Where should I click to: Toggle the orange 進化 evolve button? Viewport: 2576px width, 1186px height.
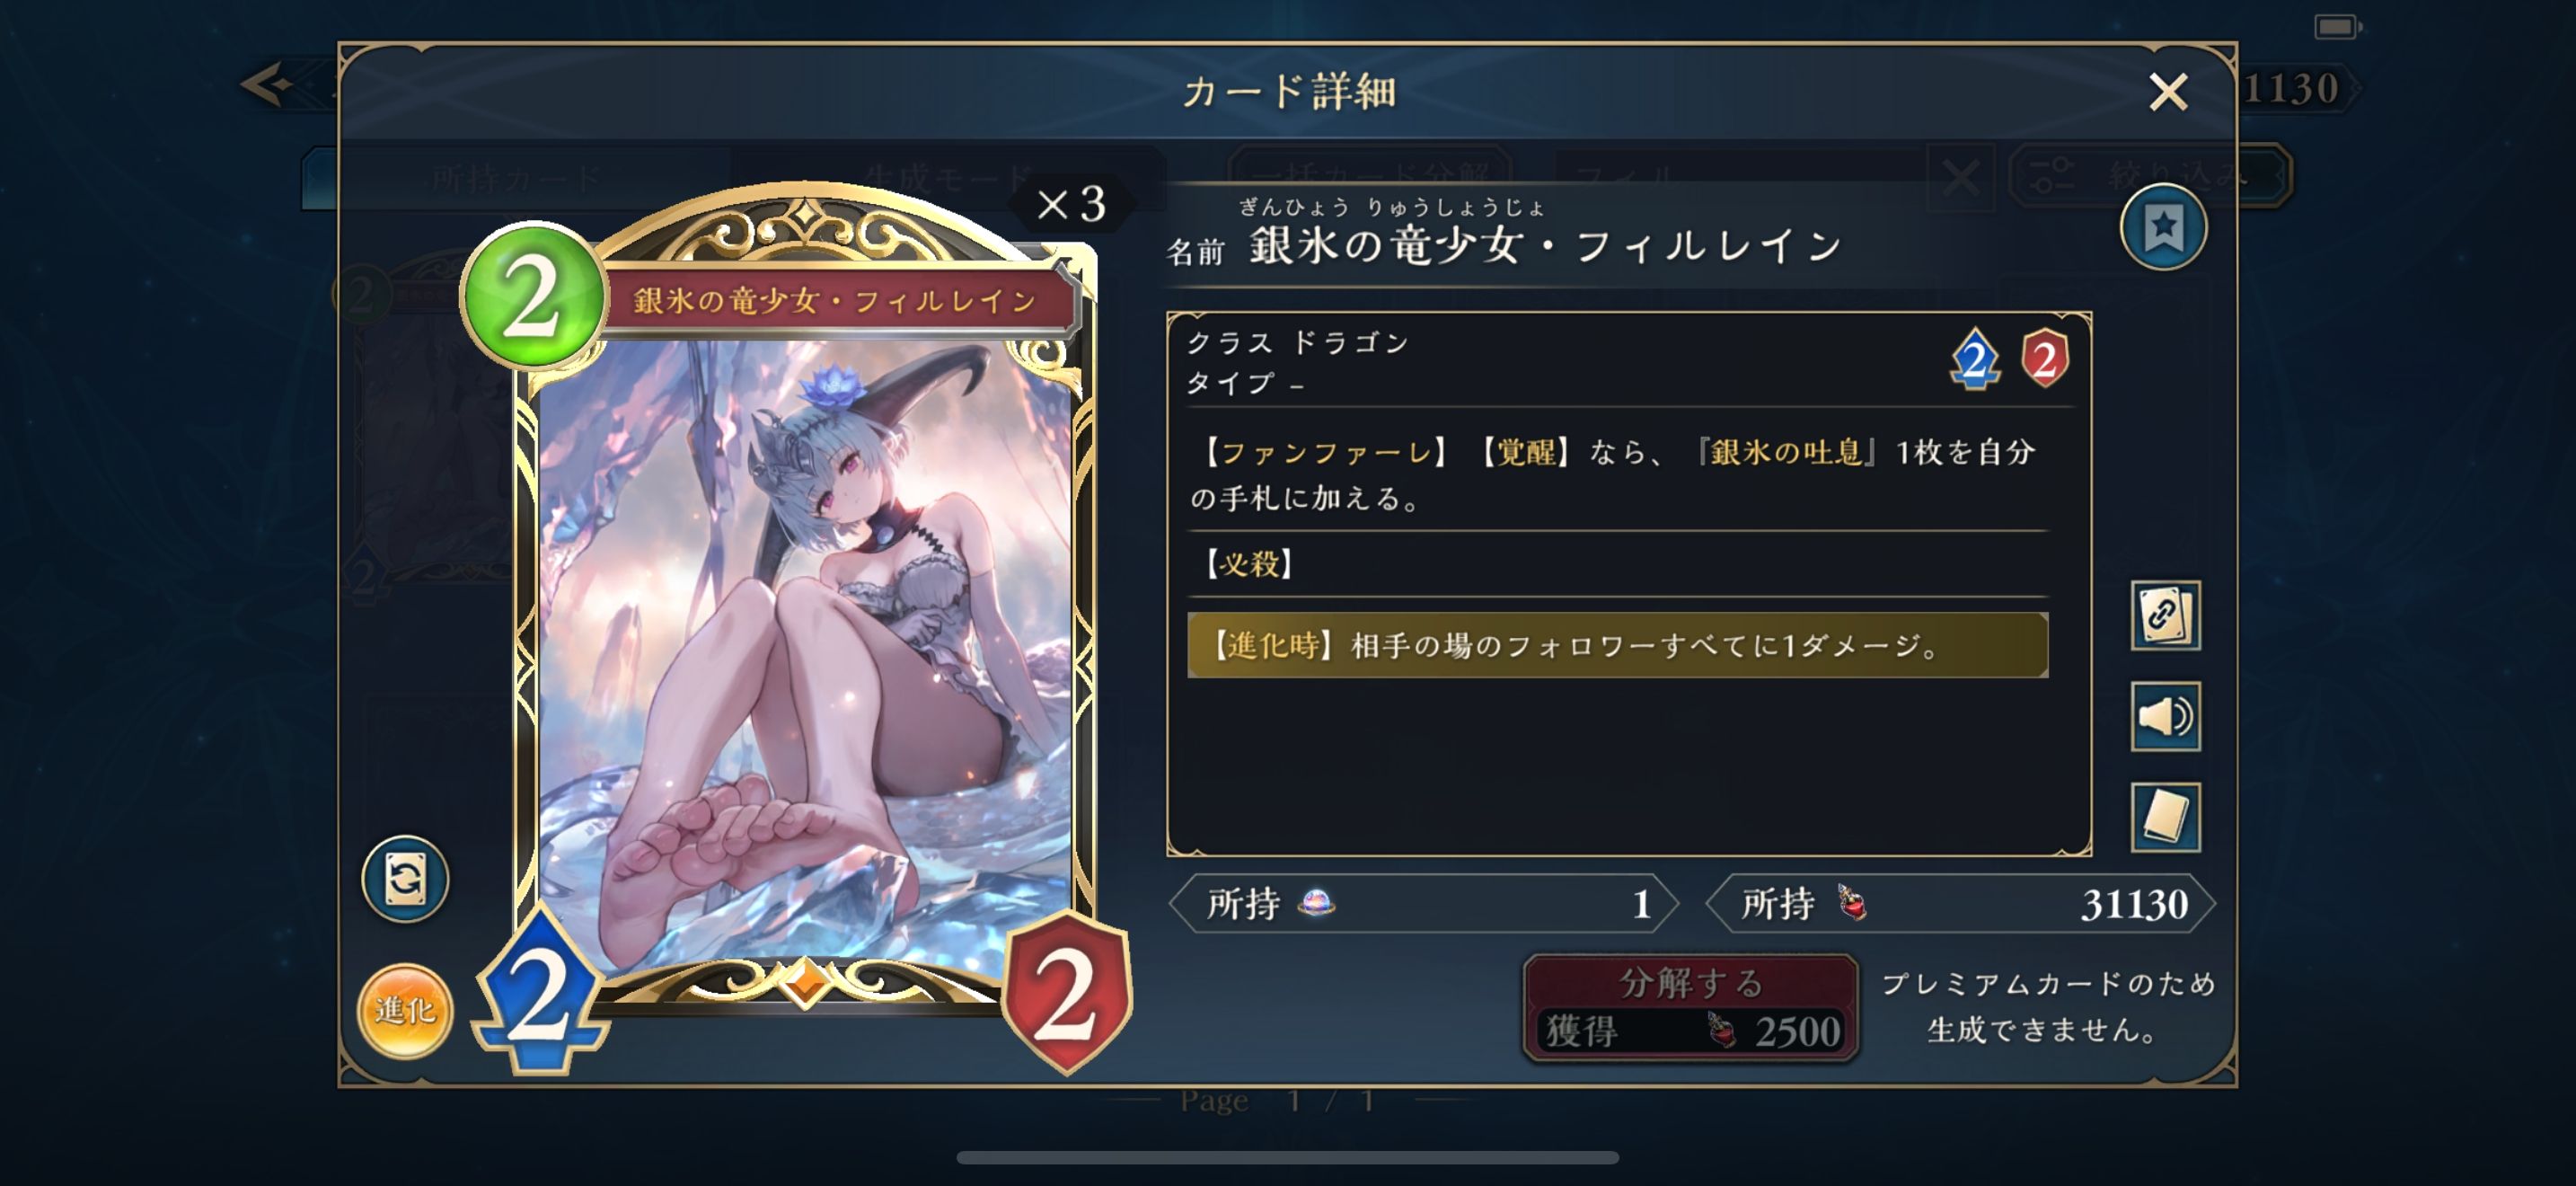[405, 1011]
